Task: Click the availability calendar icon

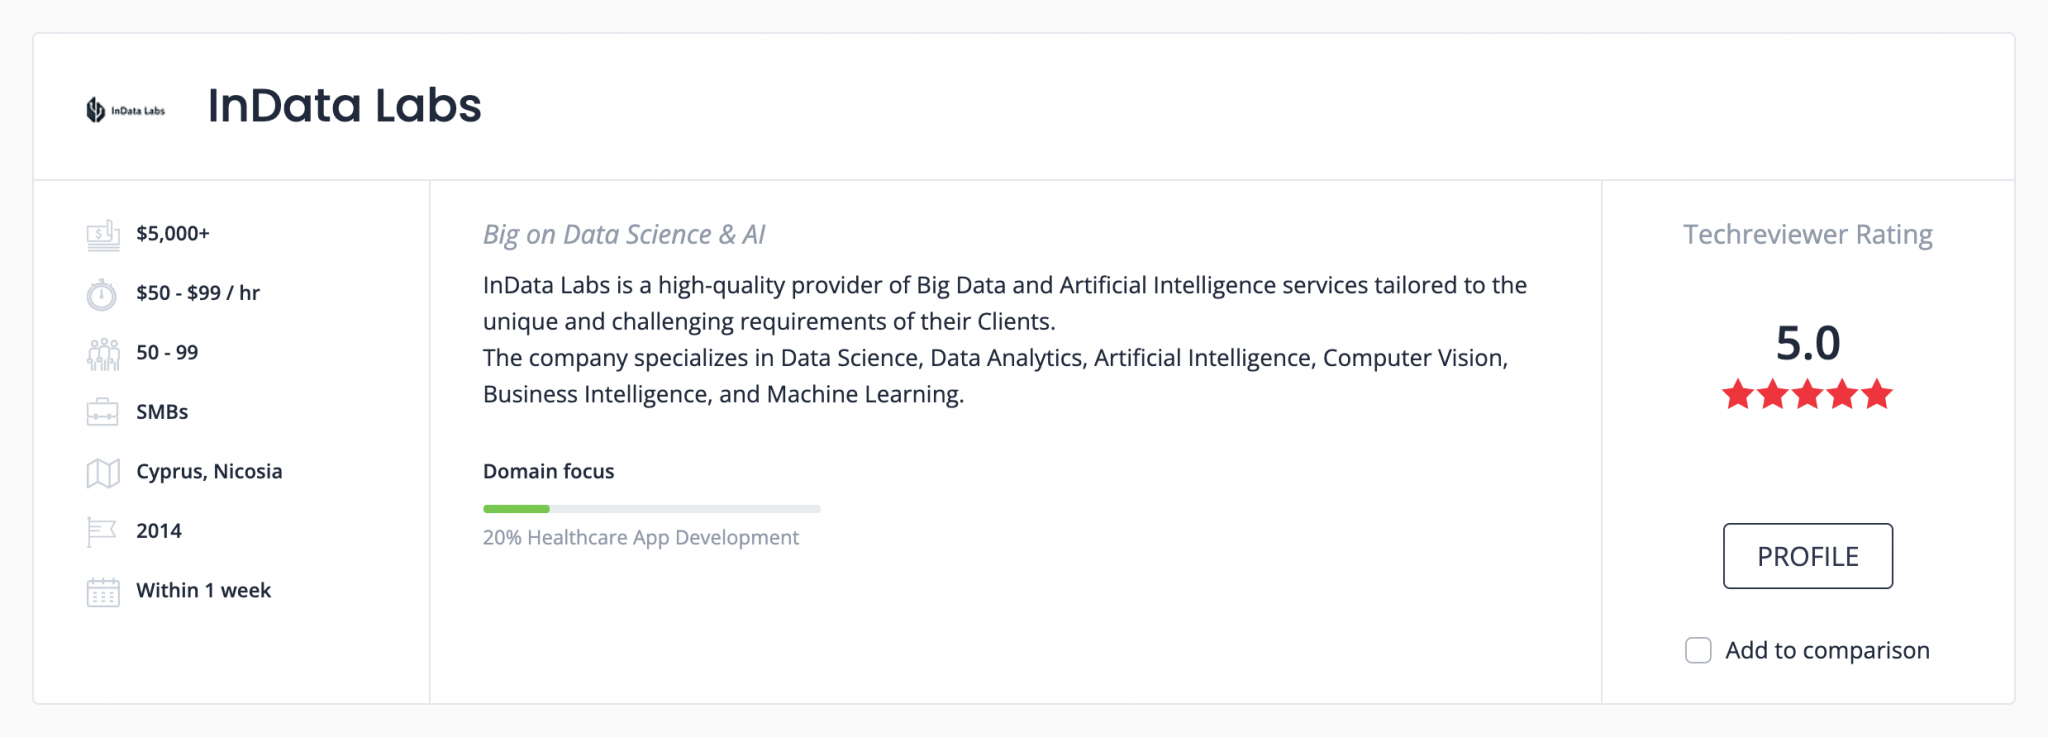Action: point(101,590)
